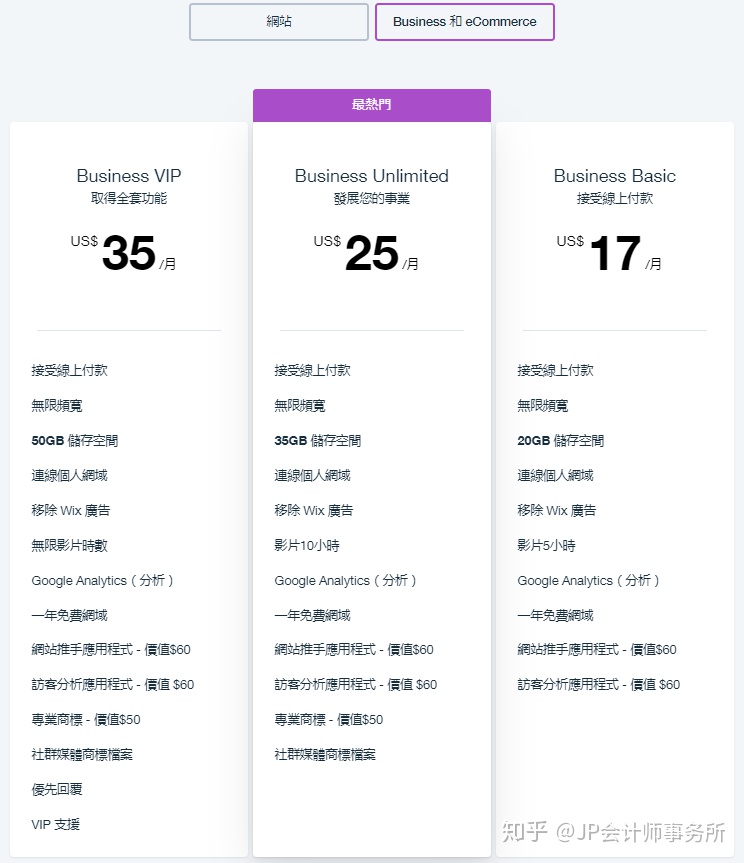This screenshot has width=744, height=863.
Task: Click 移除 Wix 廣告 in Business Unlimited
Action: click(x=314, y=511)
